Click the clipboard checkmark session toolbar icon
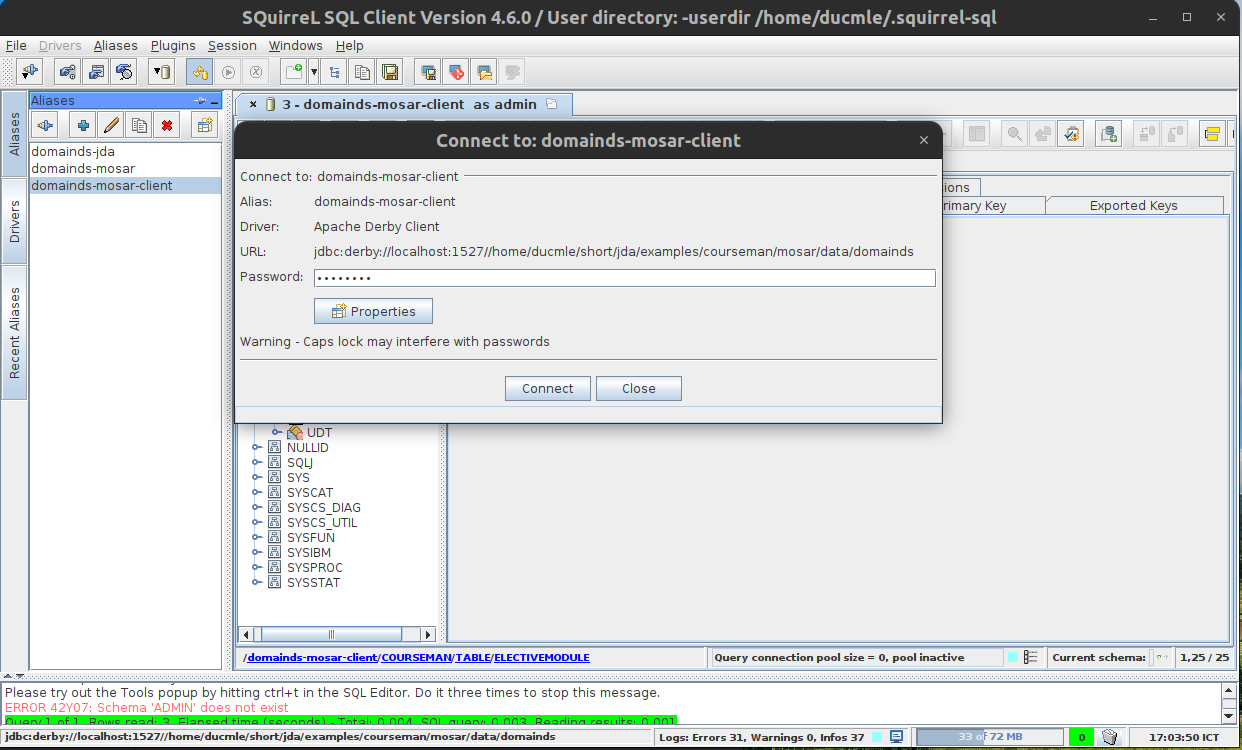This screenshot has width=1242, height=750. [1071, 134]
